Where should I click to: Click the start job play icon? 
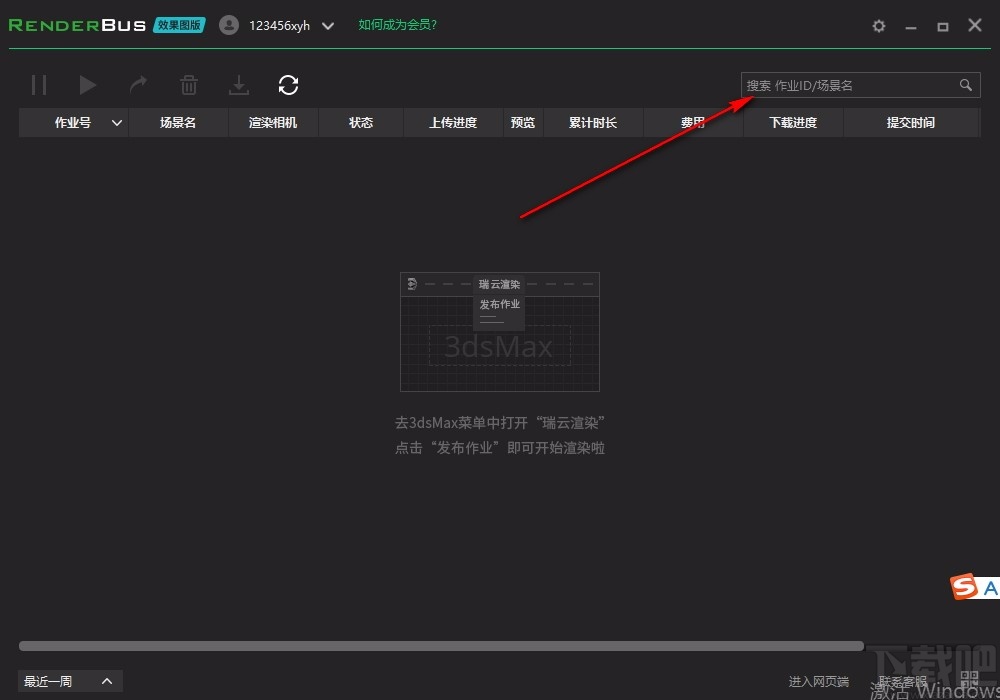87,85
